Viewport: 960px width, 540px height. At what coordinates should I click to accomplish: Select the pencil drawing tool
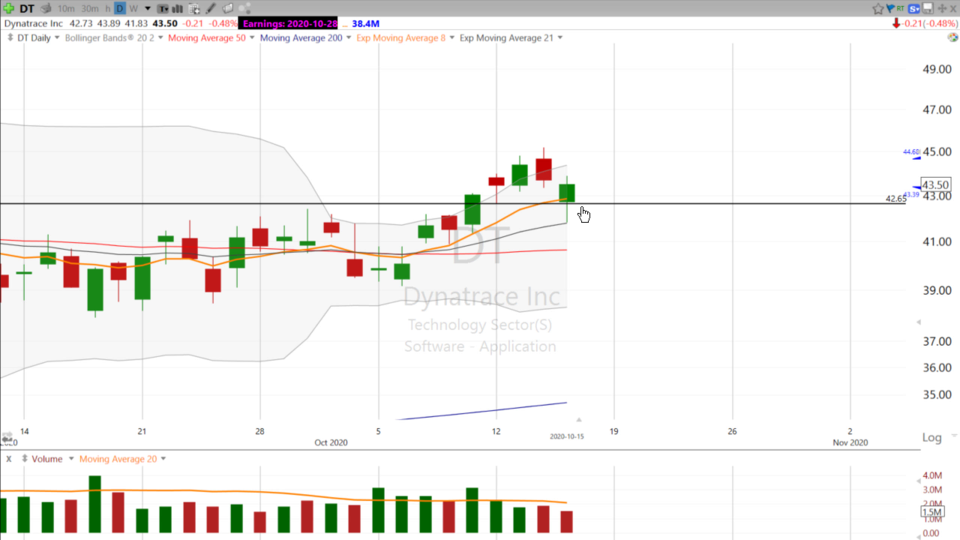[211, 9]
